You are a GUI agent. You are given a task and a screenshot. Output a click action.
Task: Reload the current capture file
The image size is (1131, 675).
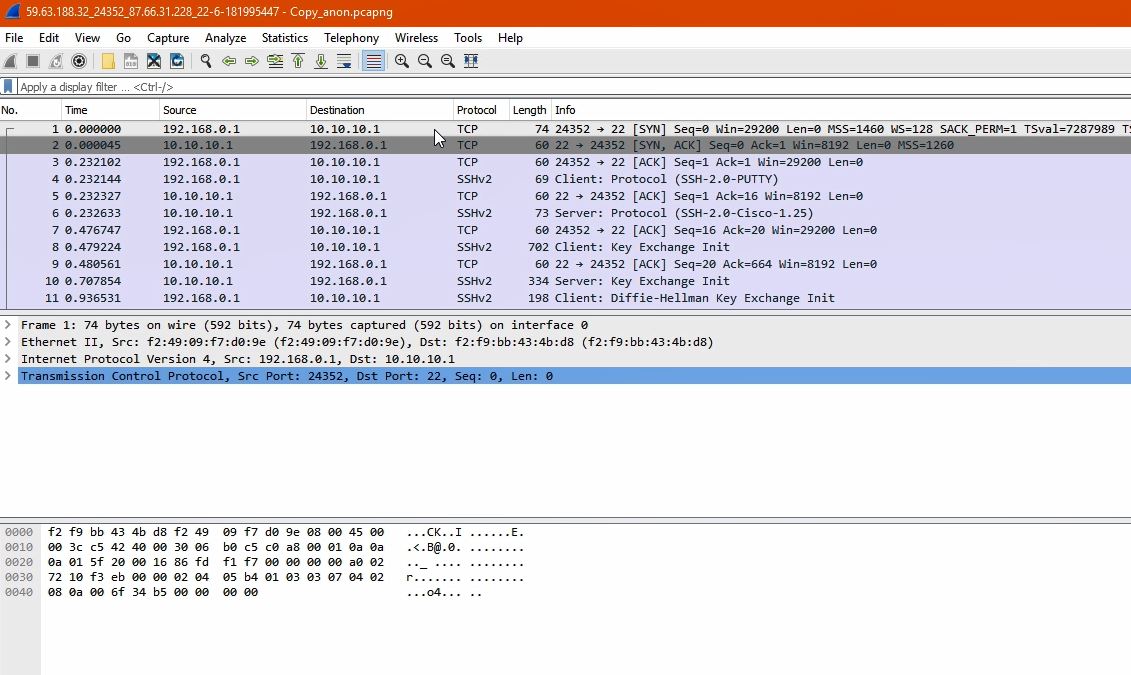click(177, 61)
